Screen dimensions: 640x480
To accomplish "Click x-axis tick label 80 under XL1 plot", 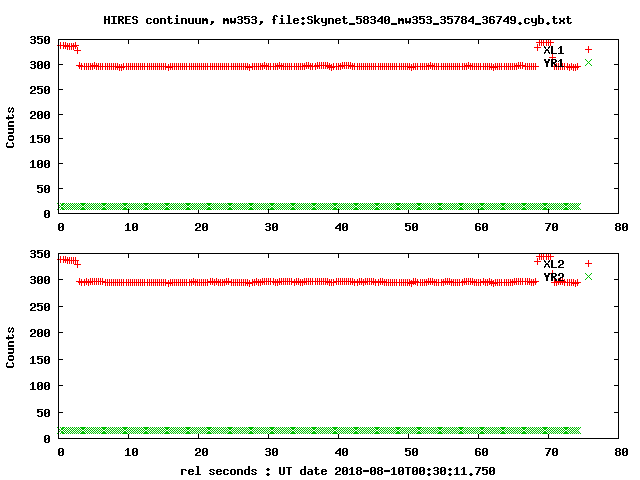I will 621,227.
